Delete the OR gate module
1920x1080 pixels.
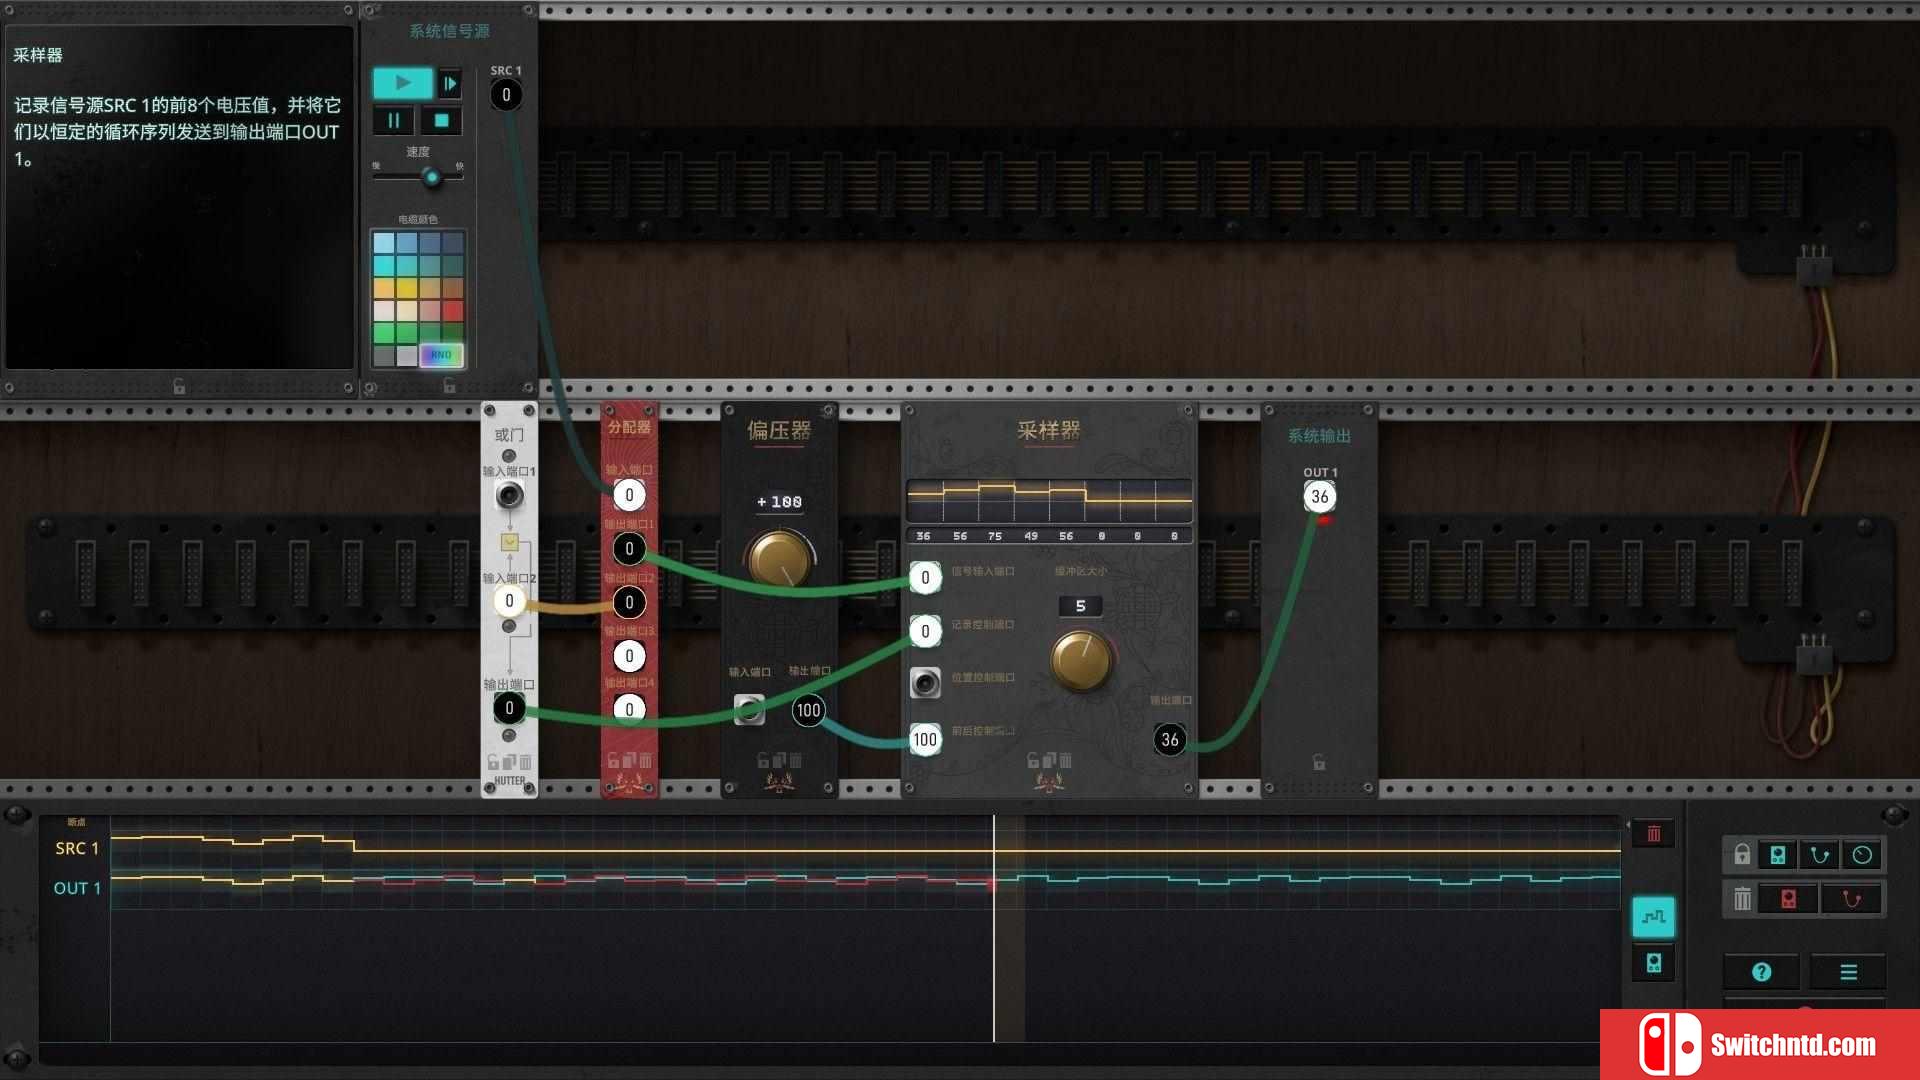click(x=525, y=762)
